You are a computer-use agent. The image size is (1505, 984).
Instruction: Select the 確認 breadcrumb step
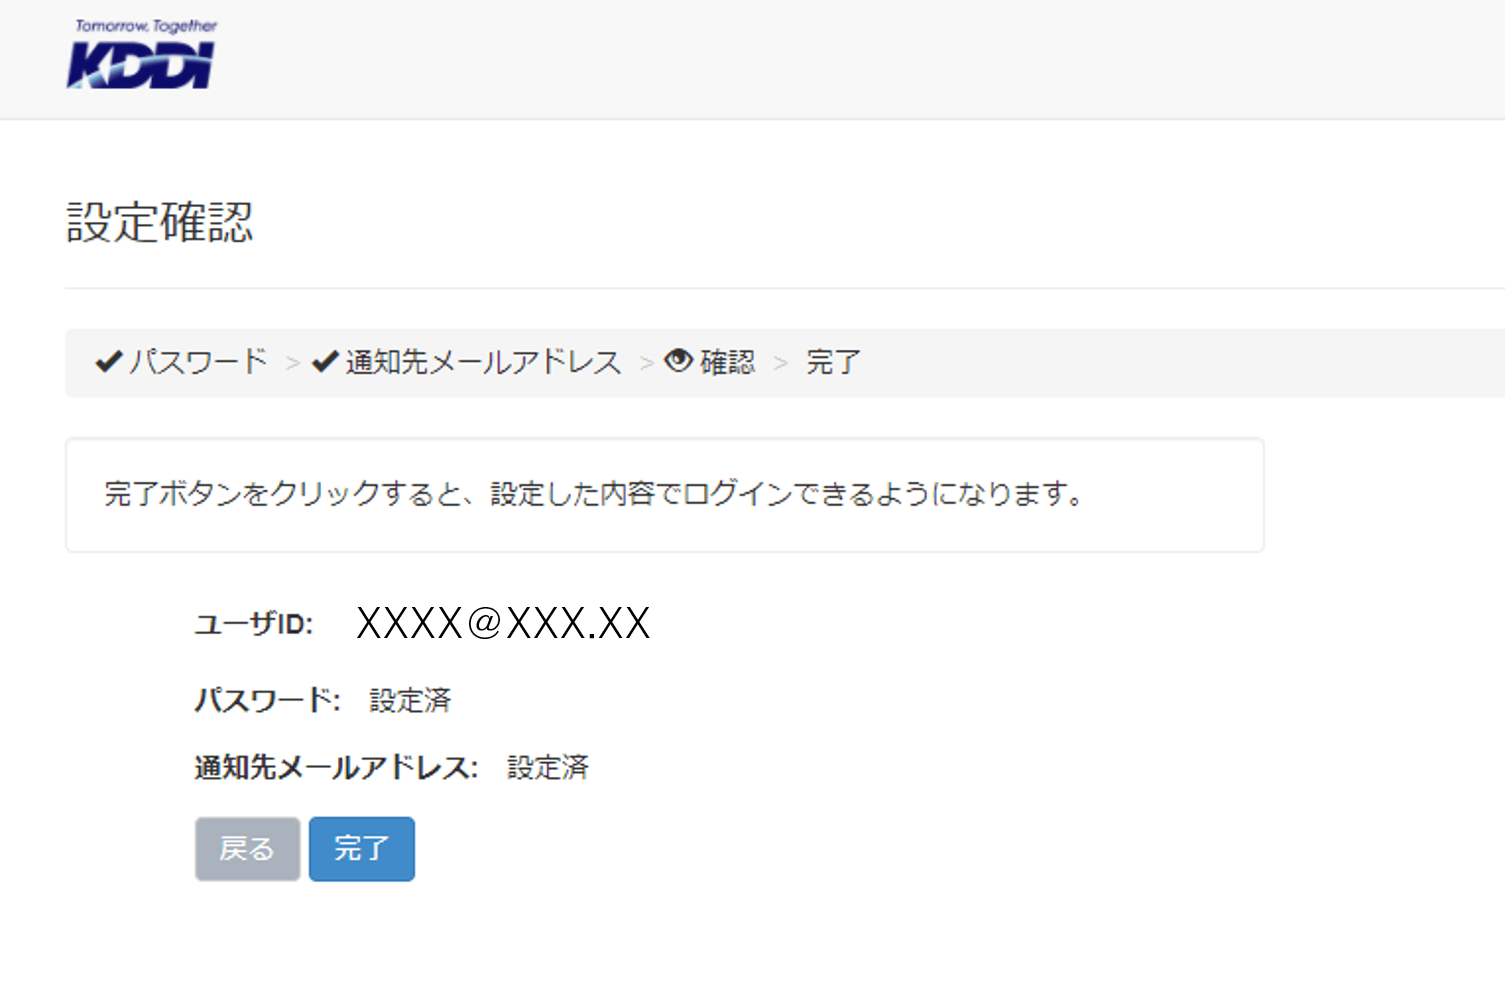727,362
